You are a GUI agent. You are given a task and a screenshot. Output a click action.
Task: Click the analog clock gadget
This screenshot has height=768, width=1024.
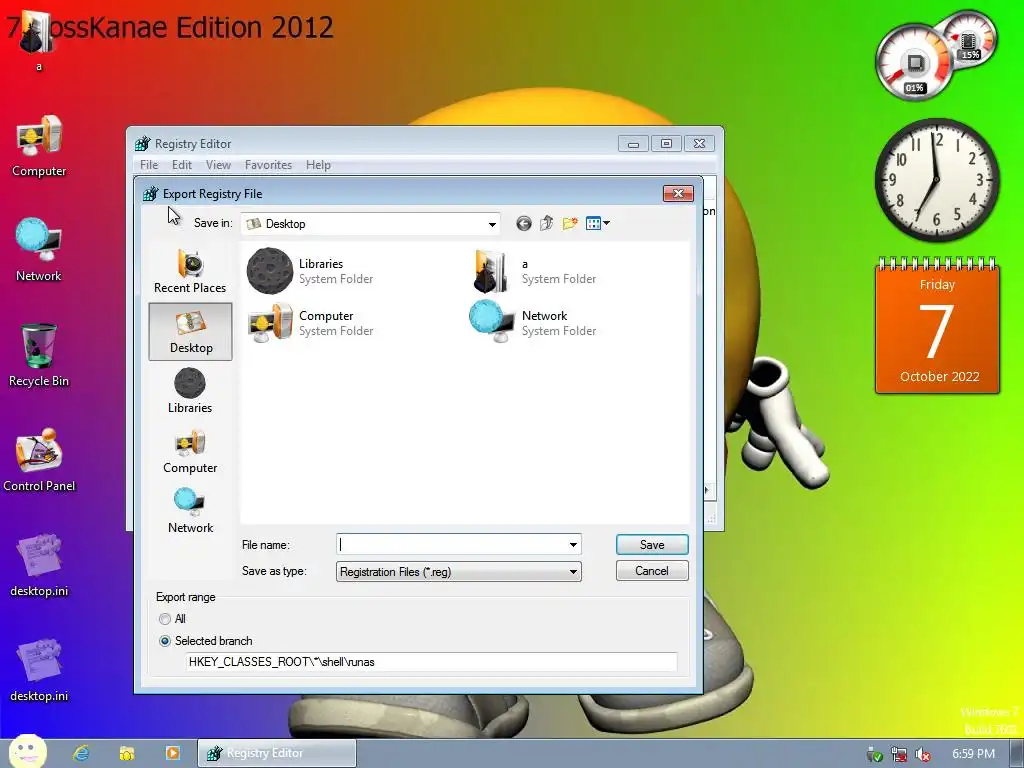[937, 179]
